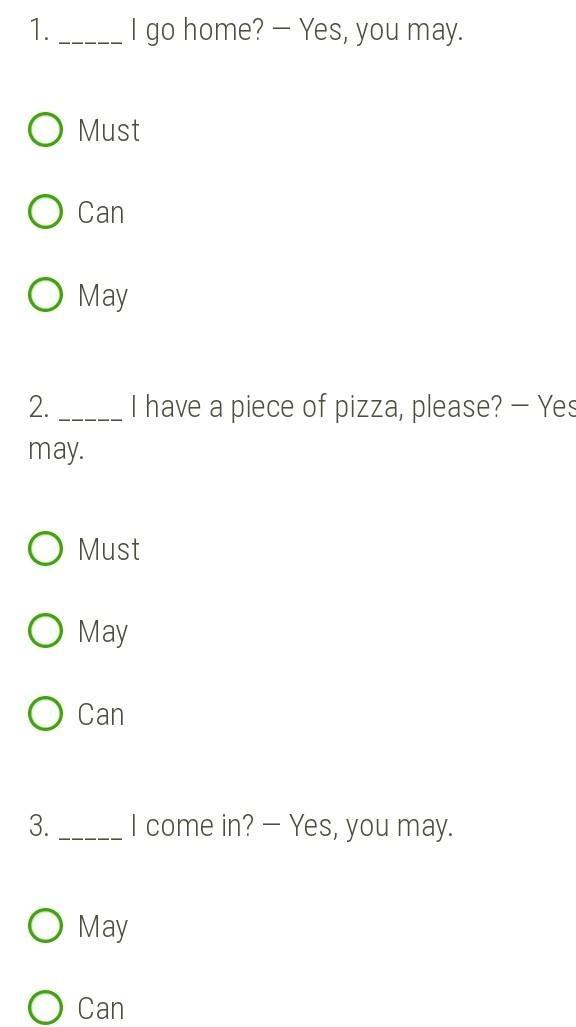The width and height of the screenshot is (576, 1027).
Task: Select Can radio button for question 1
Action: [x=46, y=212]
